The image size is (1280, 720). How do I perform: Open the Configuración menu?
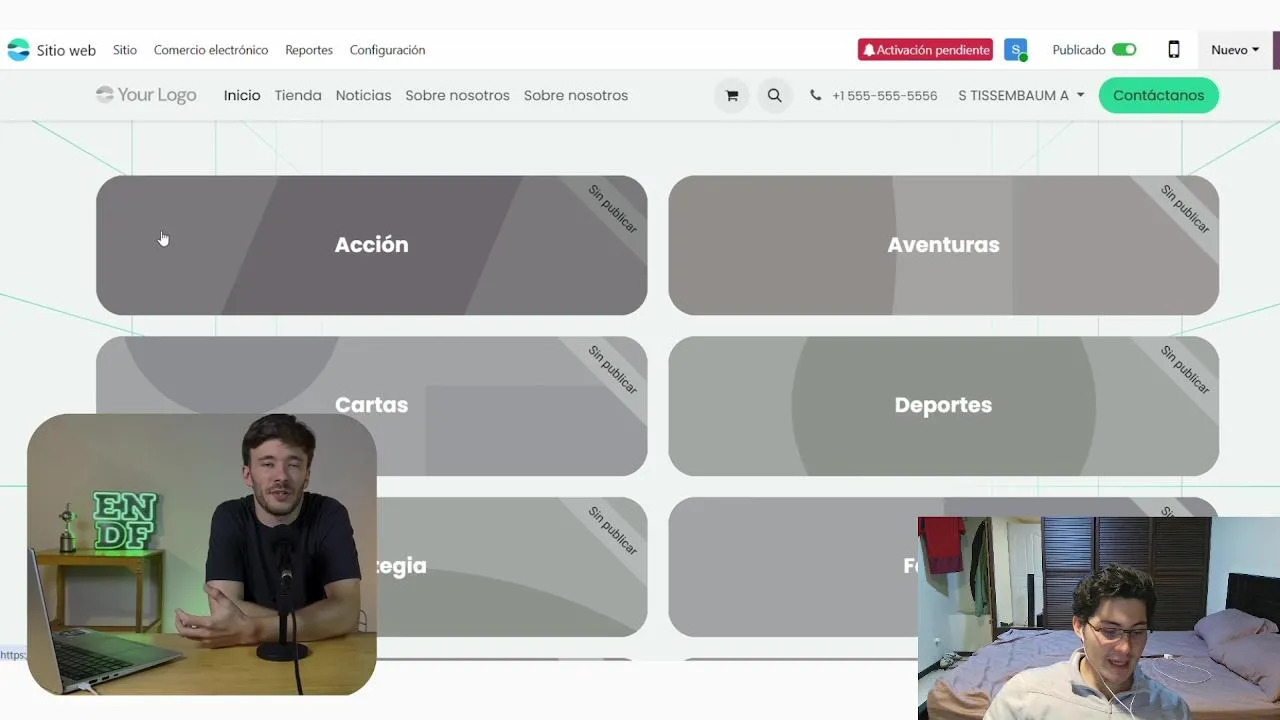pyautogui.click(x=387, y=50)
